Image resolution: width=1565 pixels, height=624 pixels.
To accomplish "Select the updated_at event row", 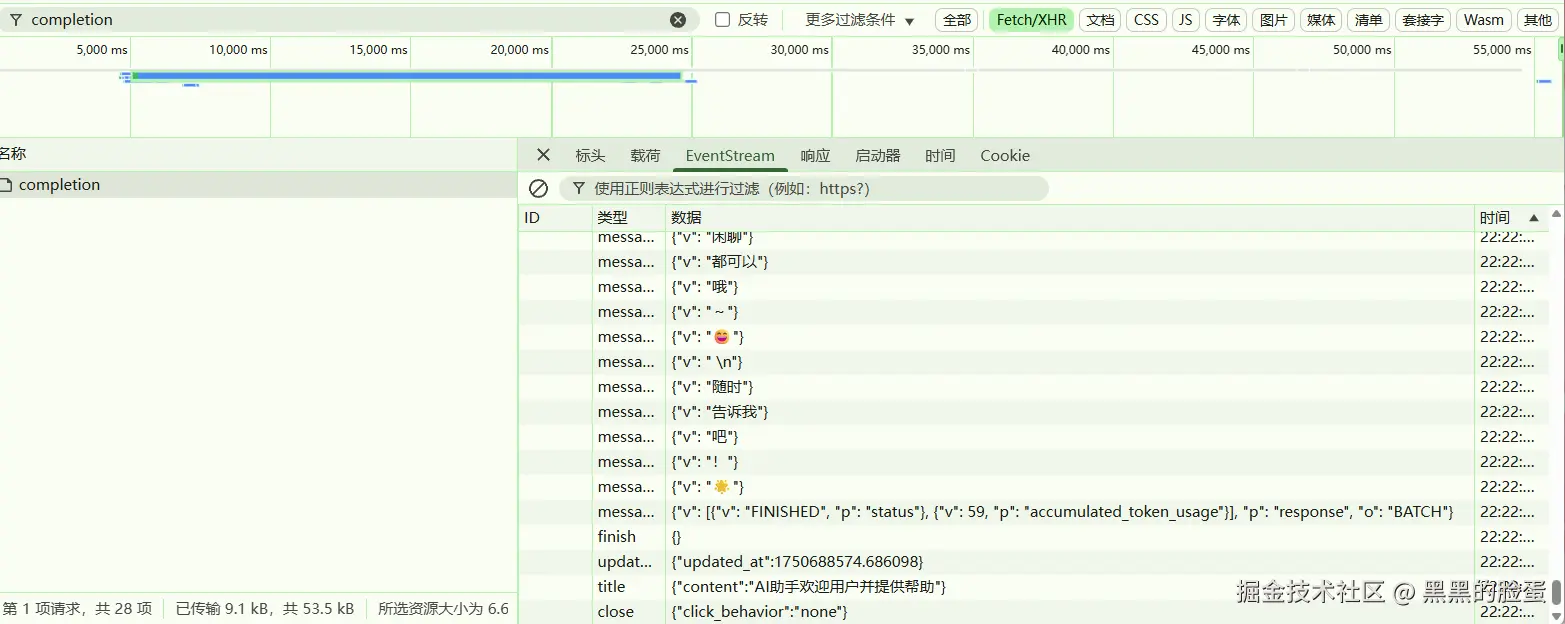I will [1033, 562].
